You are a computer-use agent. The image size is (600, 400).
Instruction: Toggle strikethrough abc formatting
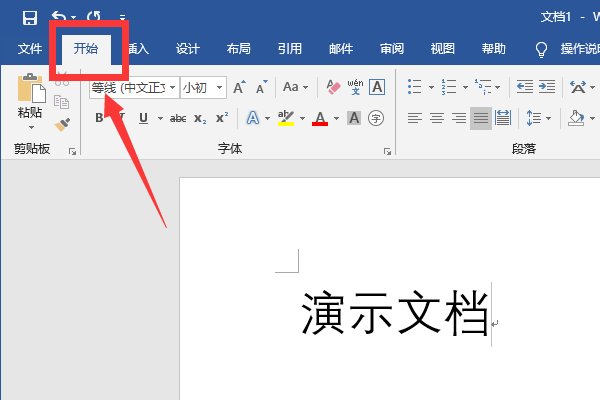tap(178, 118)
